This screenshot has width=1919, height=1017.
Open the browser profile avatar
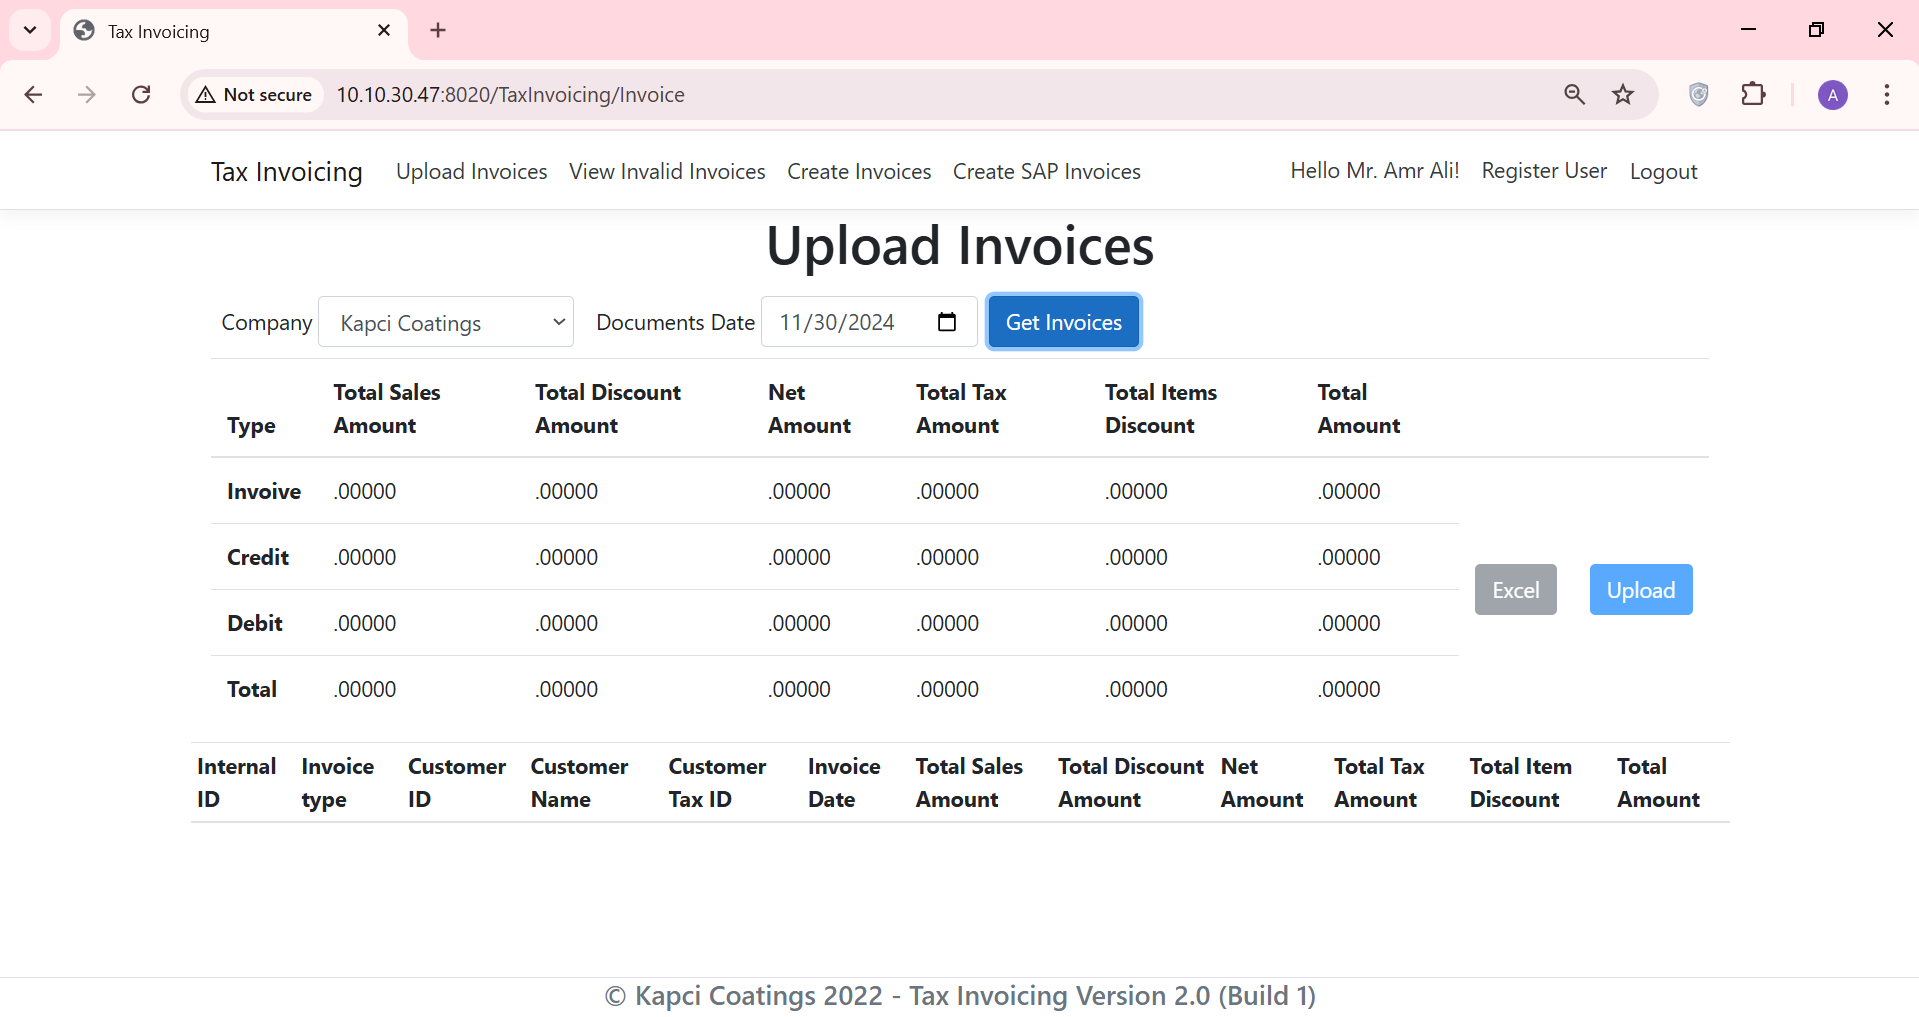coord(1832,94)
